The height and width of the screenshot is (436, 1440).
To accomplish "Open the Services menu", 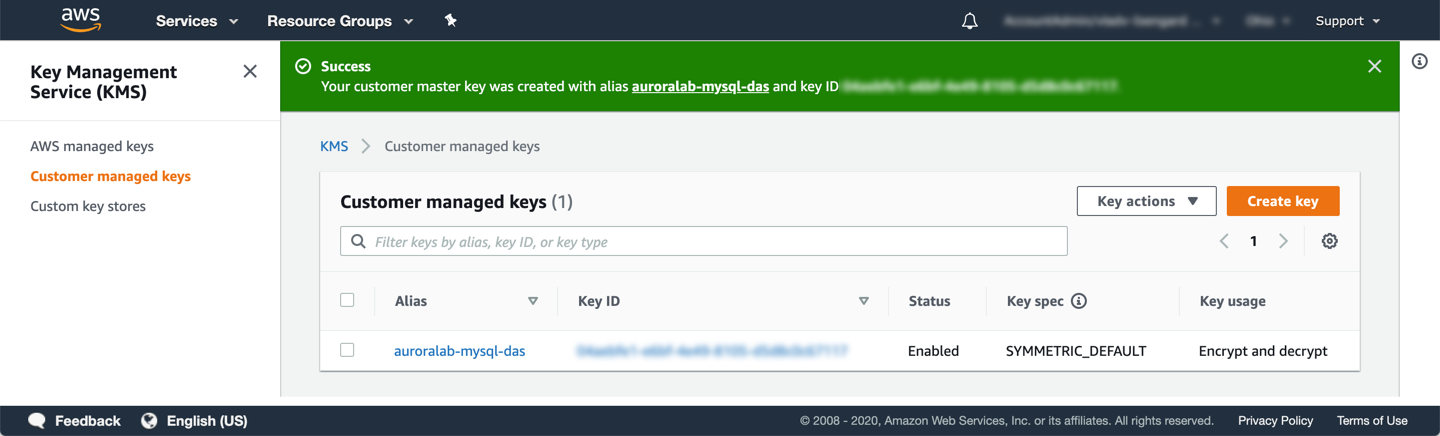I will [x=197, y=21].
